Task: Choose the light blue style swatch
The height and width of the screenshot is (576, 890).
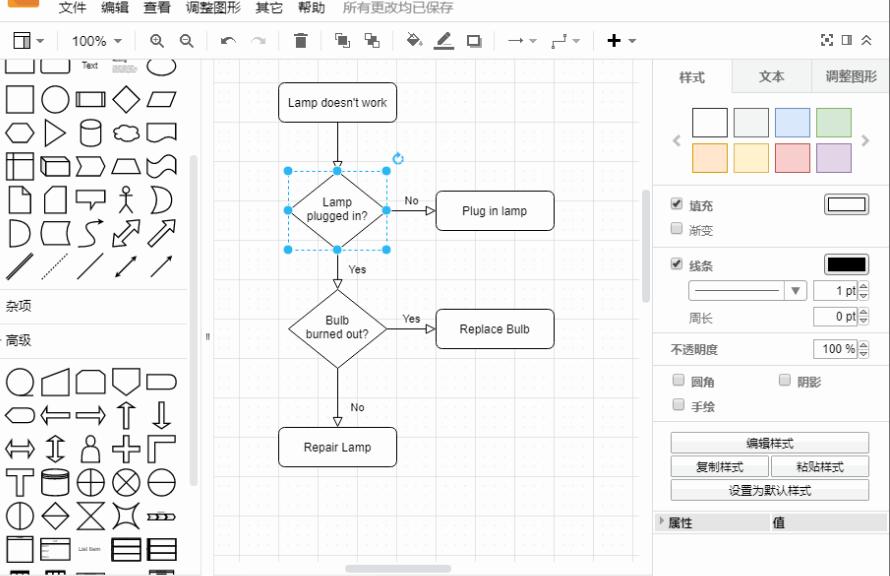Action: [x=792, y=123]
